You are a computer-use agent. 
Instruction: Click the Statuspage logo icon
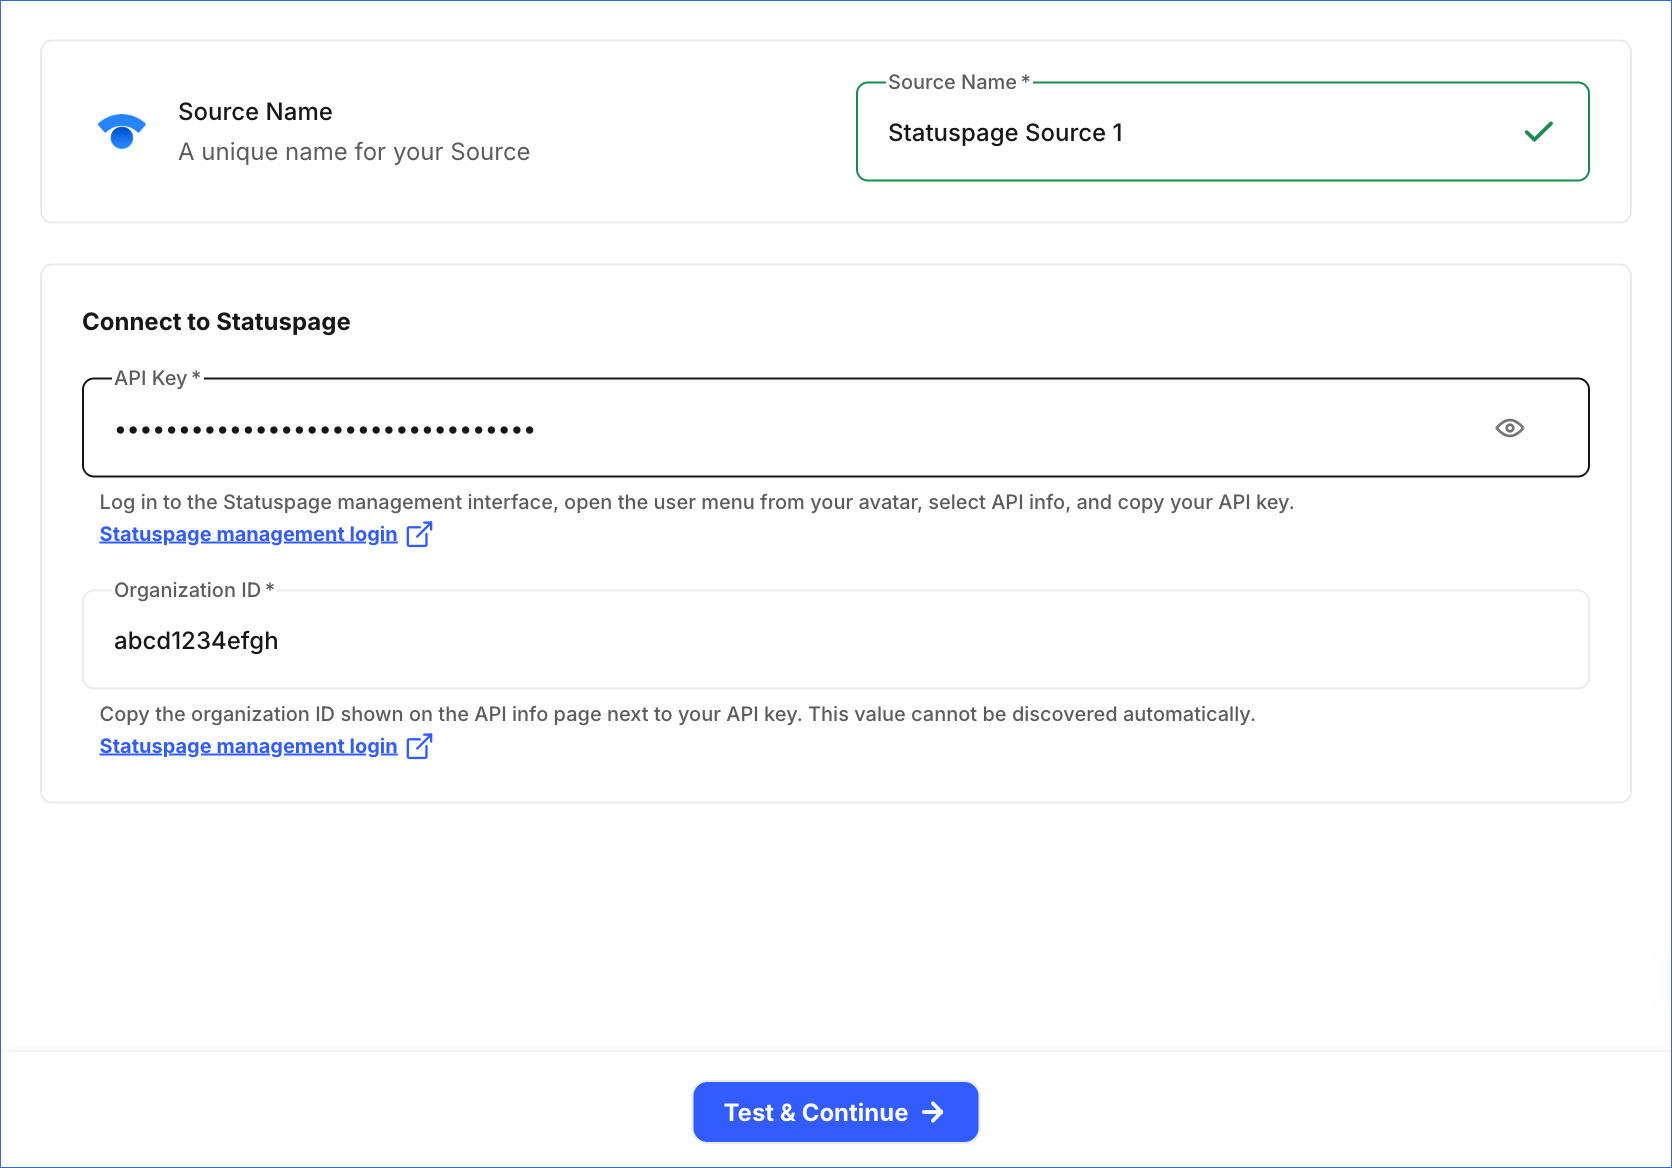tap(122, 131)
